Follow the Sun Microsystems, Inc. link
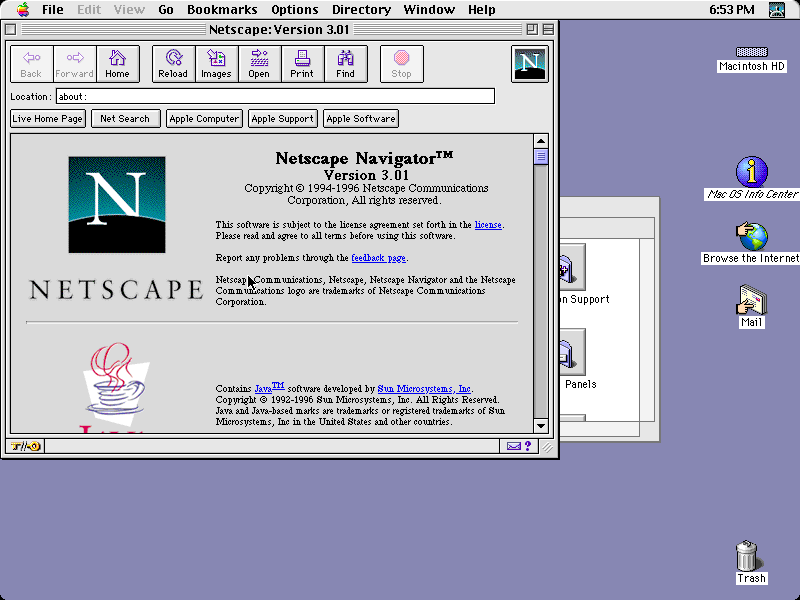The image size is (800, 600). [424, 389]
